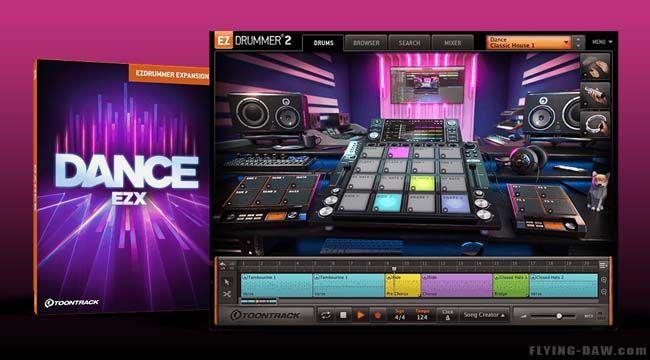This screenshot has height=360, width=650.
Task: Trigger the lit magenta pad on the drum machine
Action: [x=398, y=152]
